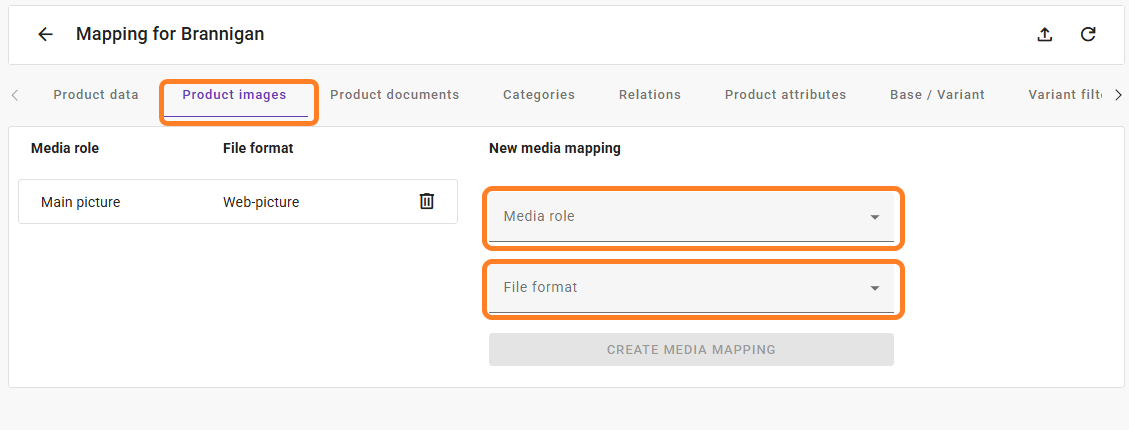Select the Product images tab
The width and height of the screenshot is (1129, 430).
[235, 95]
